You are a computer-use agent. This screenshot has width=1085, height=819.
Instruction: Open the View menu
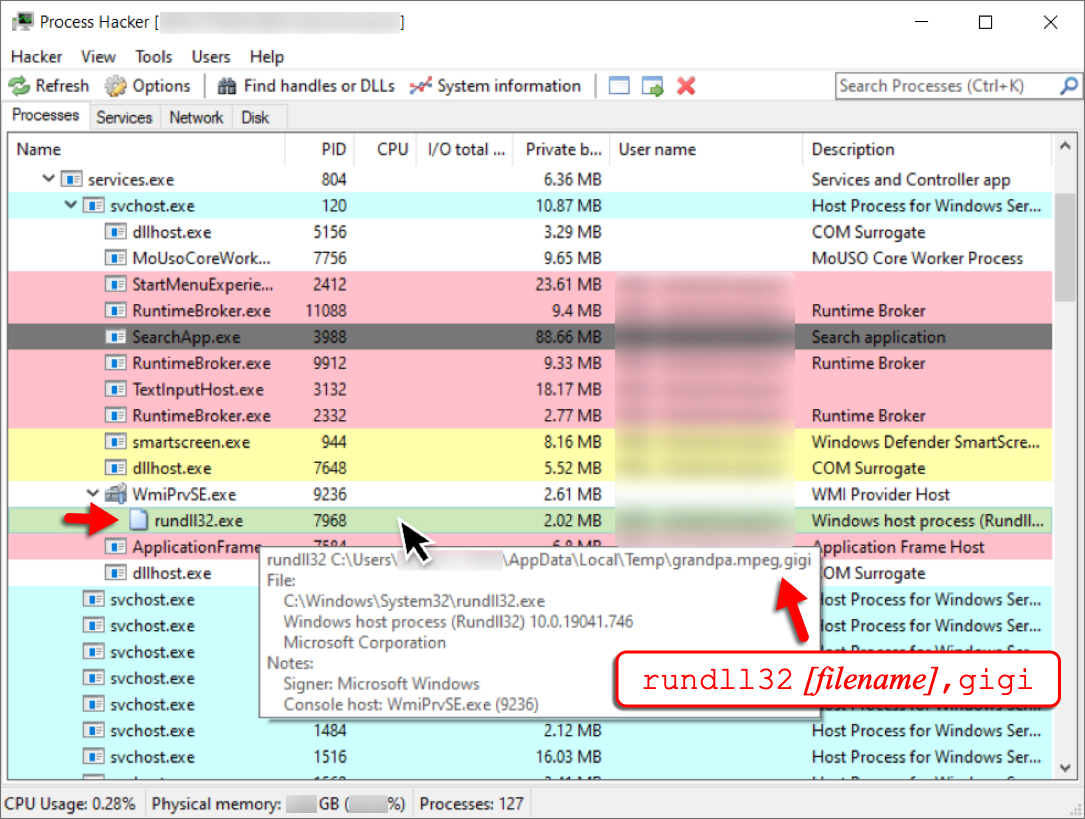98,57
